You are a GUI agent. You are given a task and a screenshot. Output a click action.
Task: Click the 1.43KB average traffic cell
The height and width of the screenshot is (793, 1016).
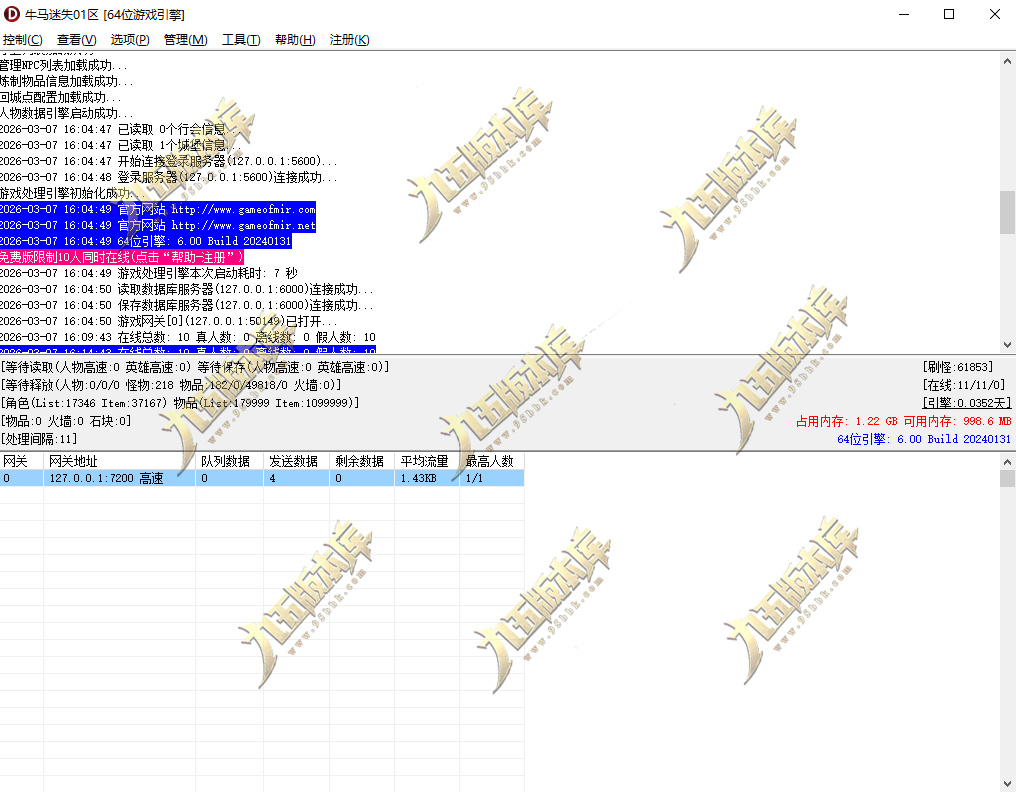pyautogui.click(x=426, y=478)
